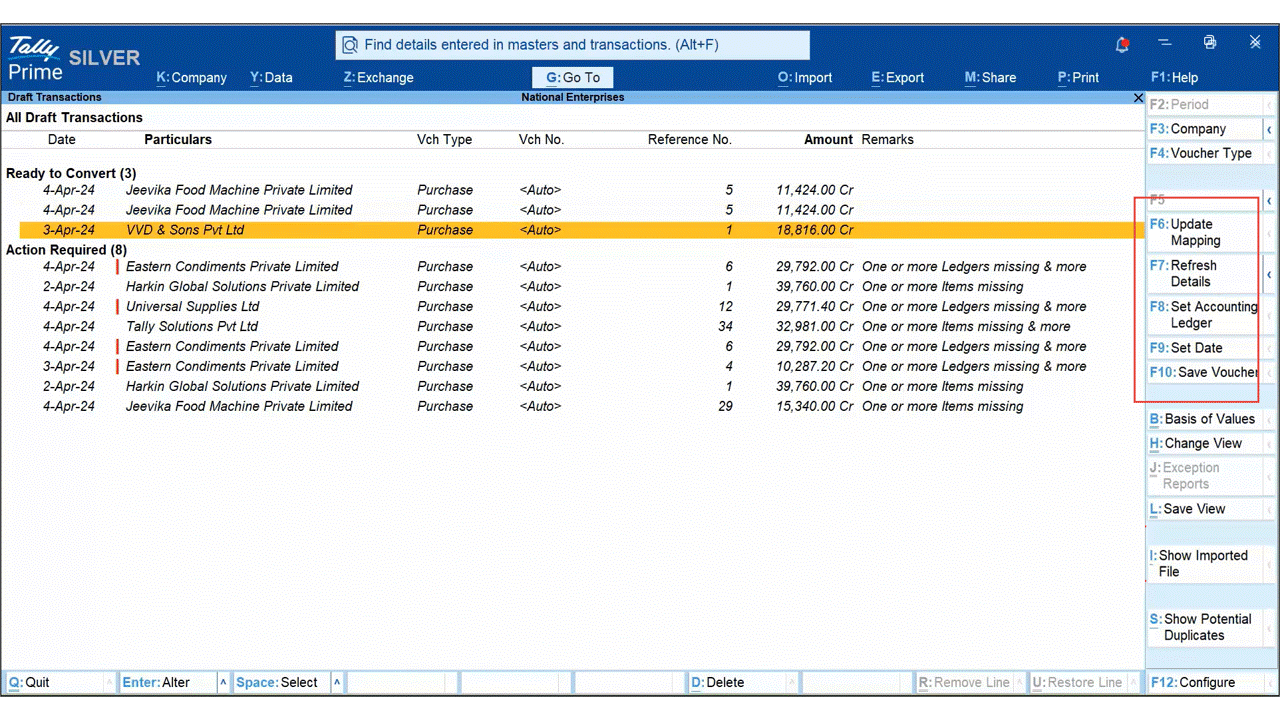The height and width of the screenshot is (720, 1280).
Task: Click F6: Update Mapping
Action: (1205, 232)
